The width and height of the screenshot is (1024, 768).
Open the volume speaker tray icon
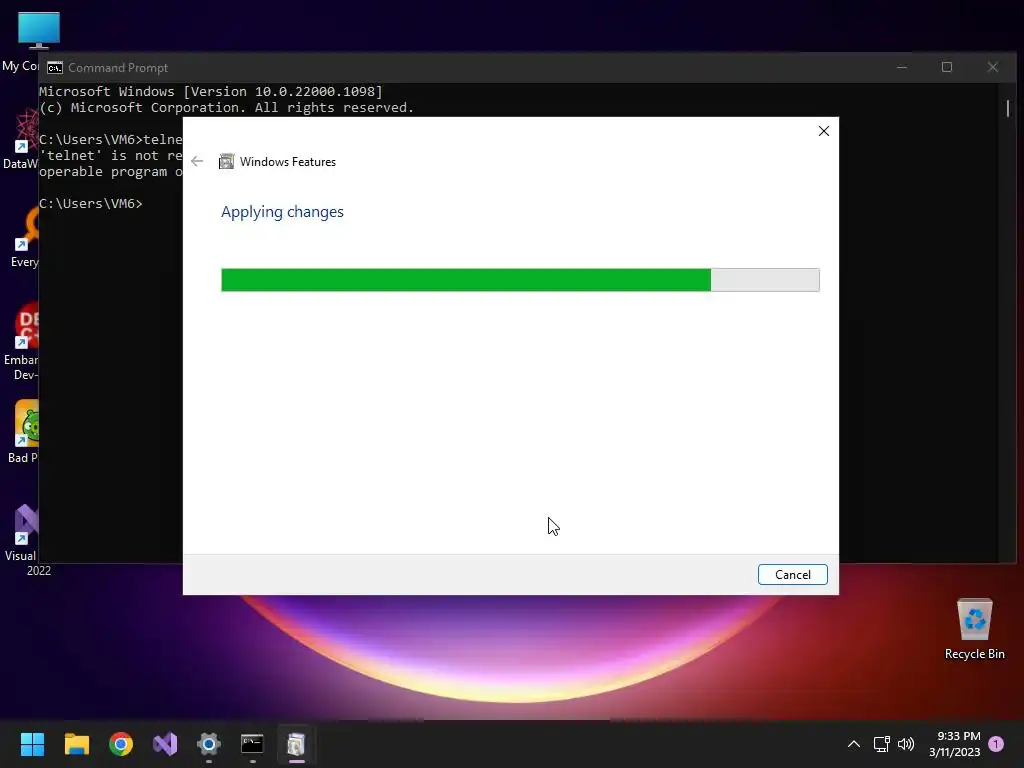coord(906,744)
